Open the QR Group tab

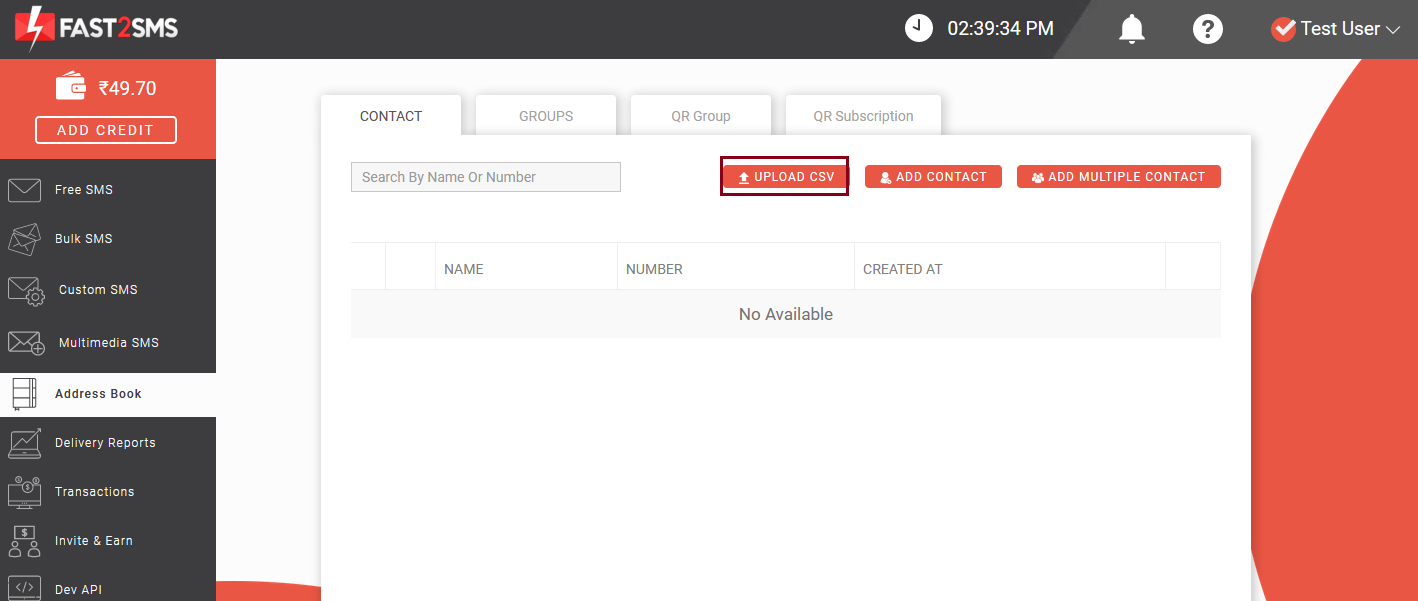click(x=701, y=116)
